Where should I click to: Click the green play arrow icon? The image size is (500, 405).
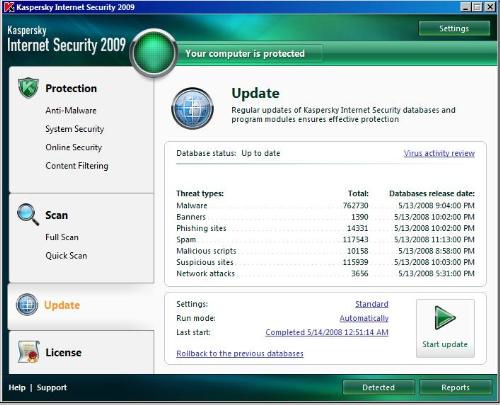(x=445, y=318)
